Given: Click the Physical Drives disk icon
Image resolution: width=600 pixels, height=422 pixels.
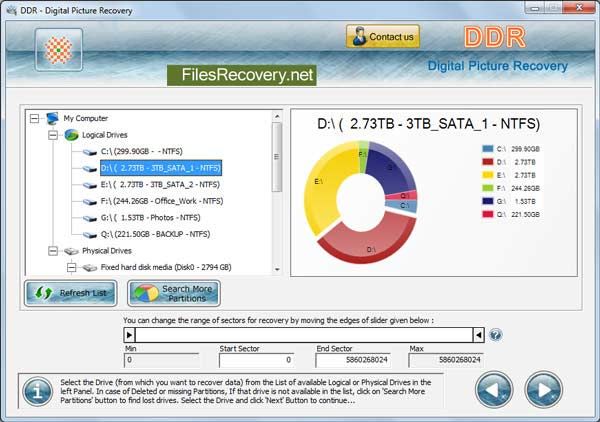Looking at the screenshot, I should pos(71,251).
